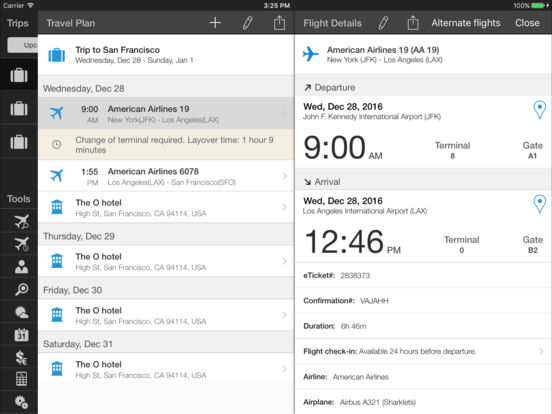Open Flight check-in row
Viewport: 552px width, 414px height.
[423, 351]
